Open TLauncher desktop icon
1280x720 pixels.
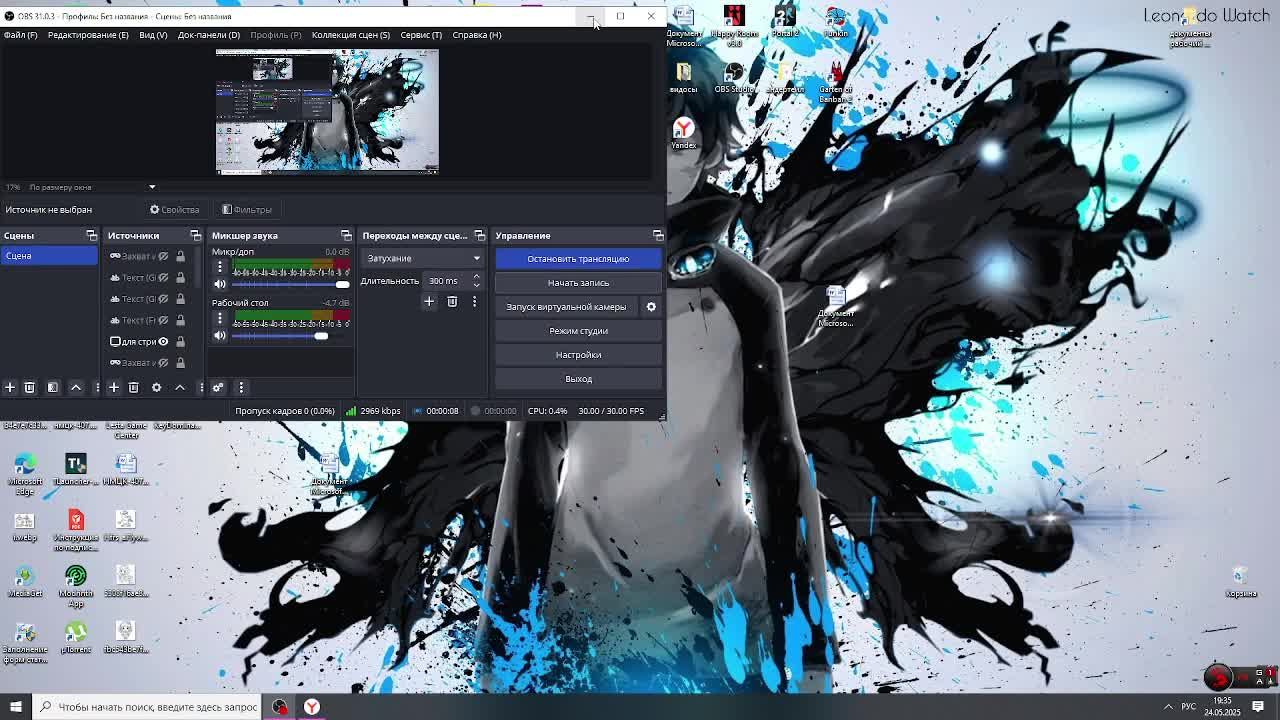click(x=76, y=469)
